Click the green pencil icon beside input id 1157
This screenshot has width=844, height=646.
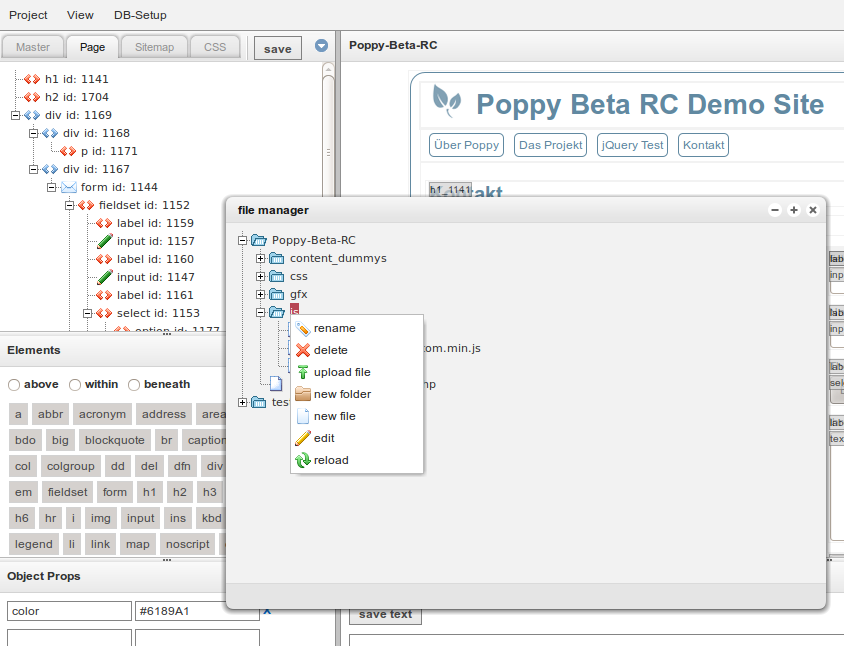(103, 241)
